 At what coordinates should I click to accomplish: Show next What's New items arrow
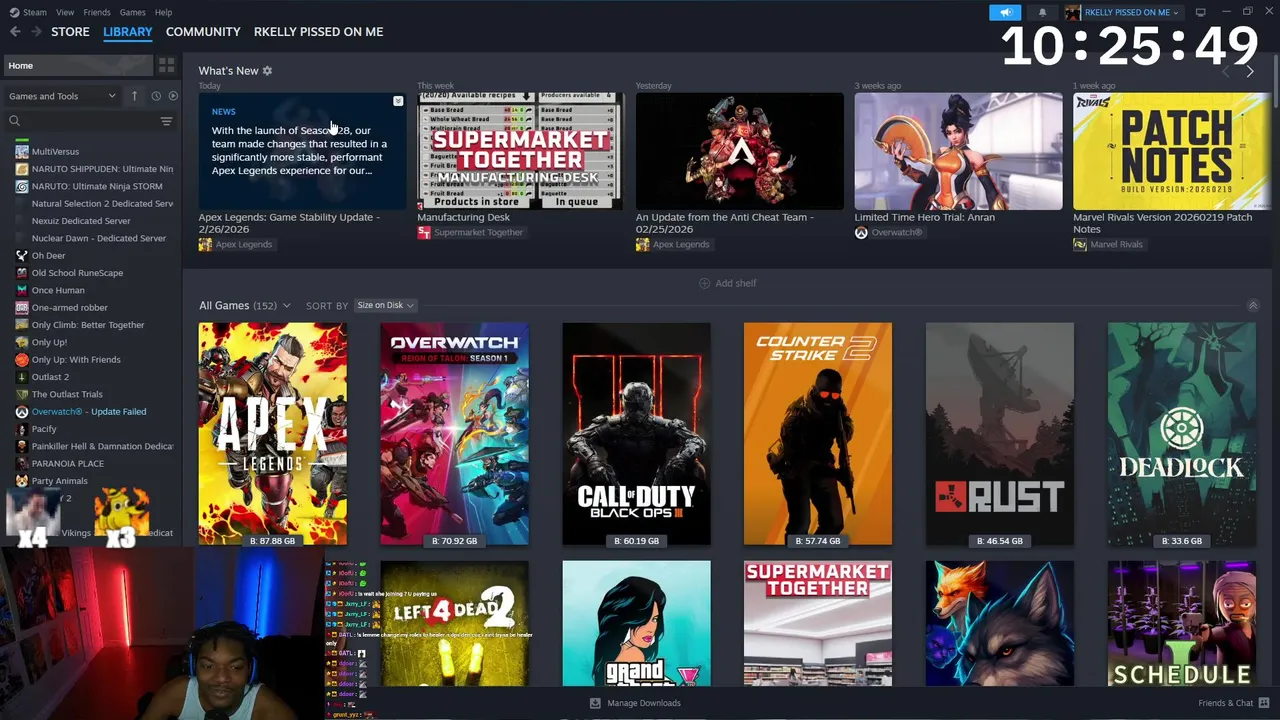coord(1250,71)
